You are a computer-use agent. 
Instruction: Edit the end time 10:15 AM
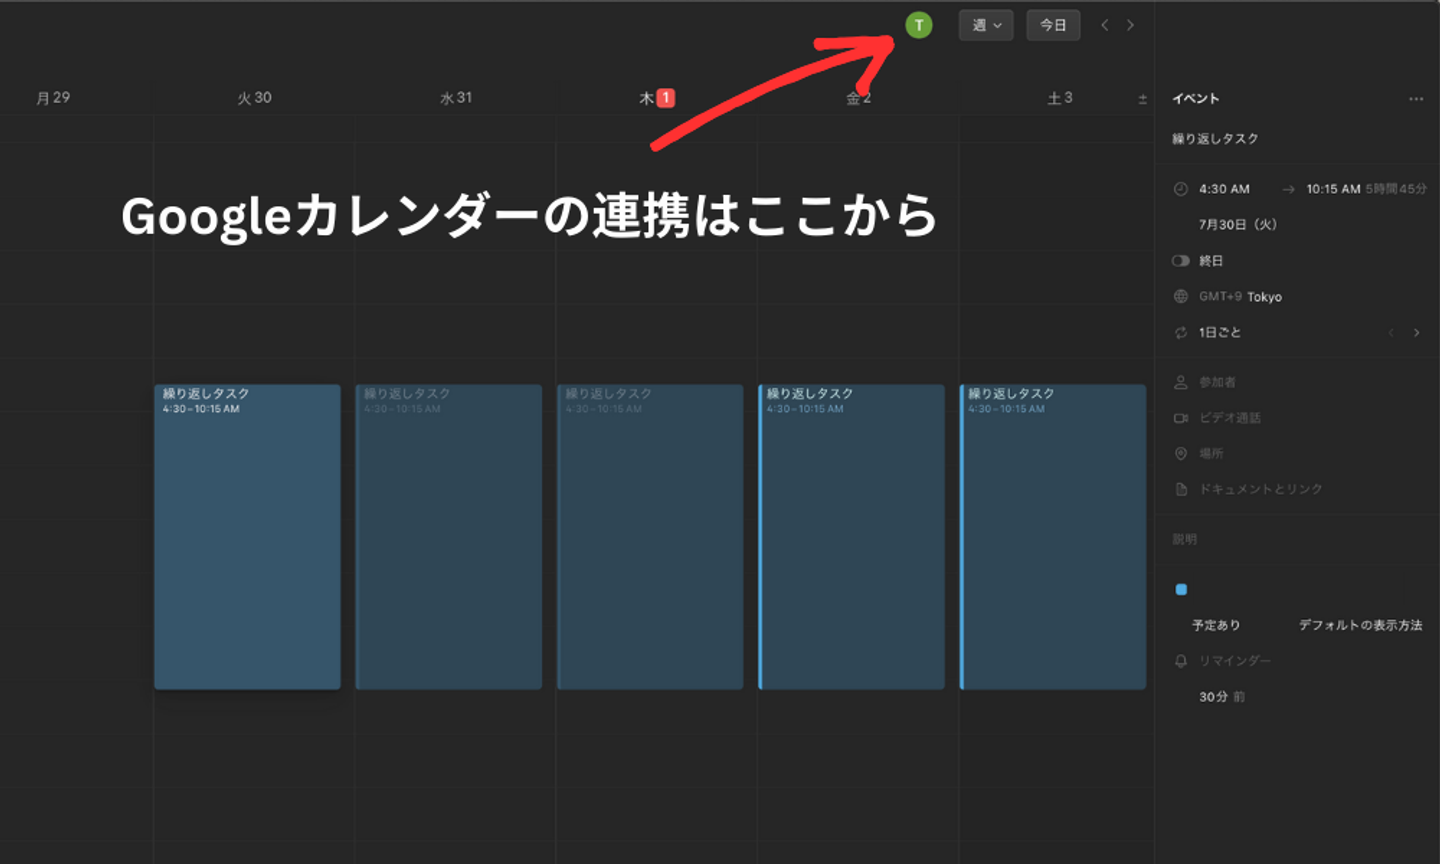click(x=1333, y=189)
